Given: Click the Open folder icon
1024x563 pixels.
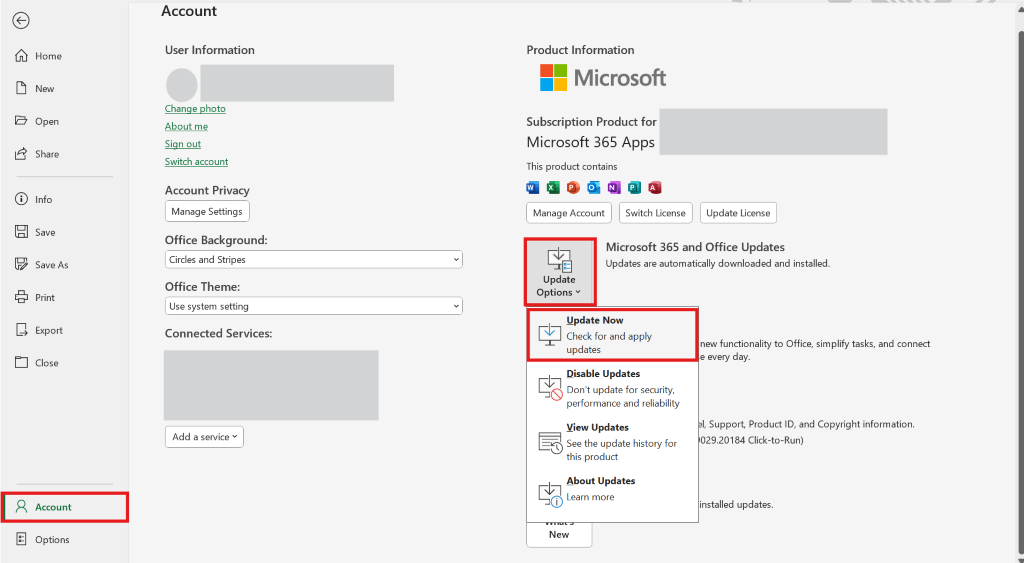Looking at the screenshot, I should [x=22, y=121].
